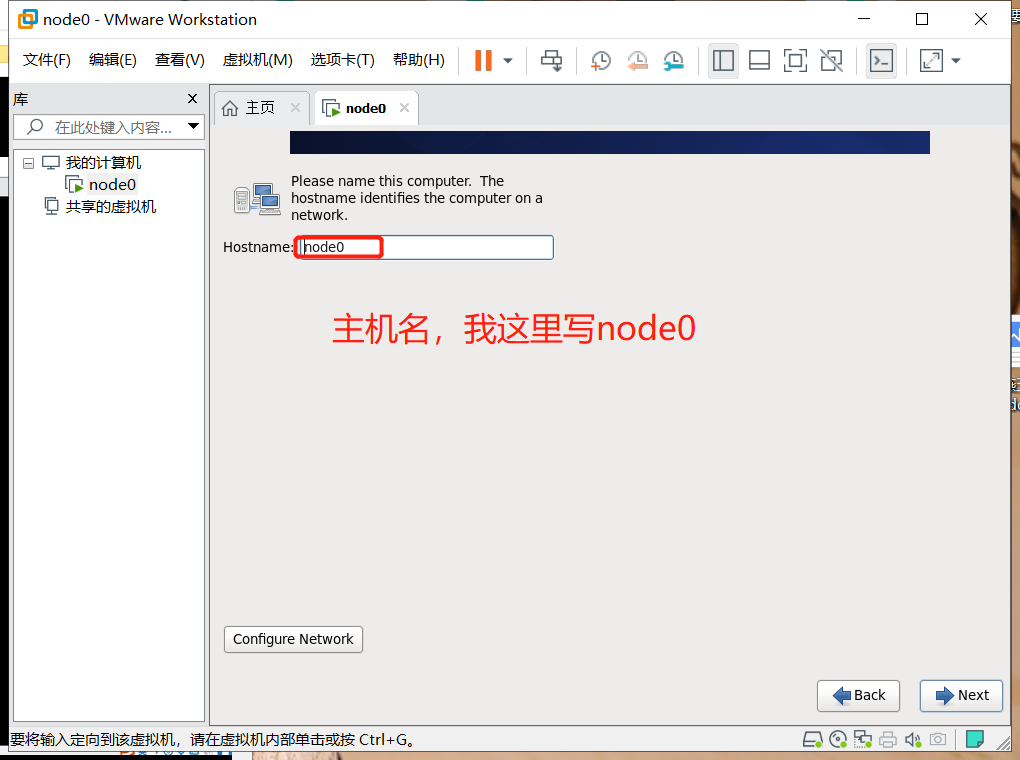Click the CD/DVD drive status icon
The image size is (1020, 760).
tap(838, 739)
